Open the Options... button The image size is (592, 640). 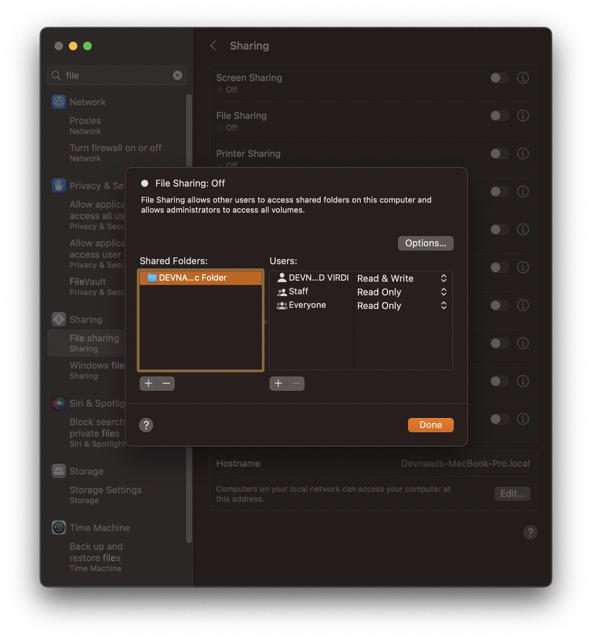425,243
